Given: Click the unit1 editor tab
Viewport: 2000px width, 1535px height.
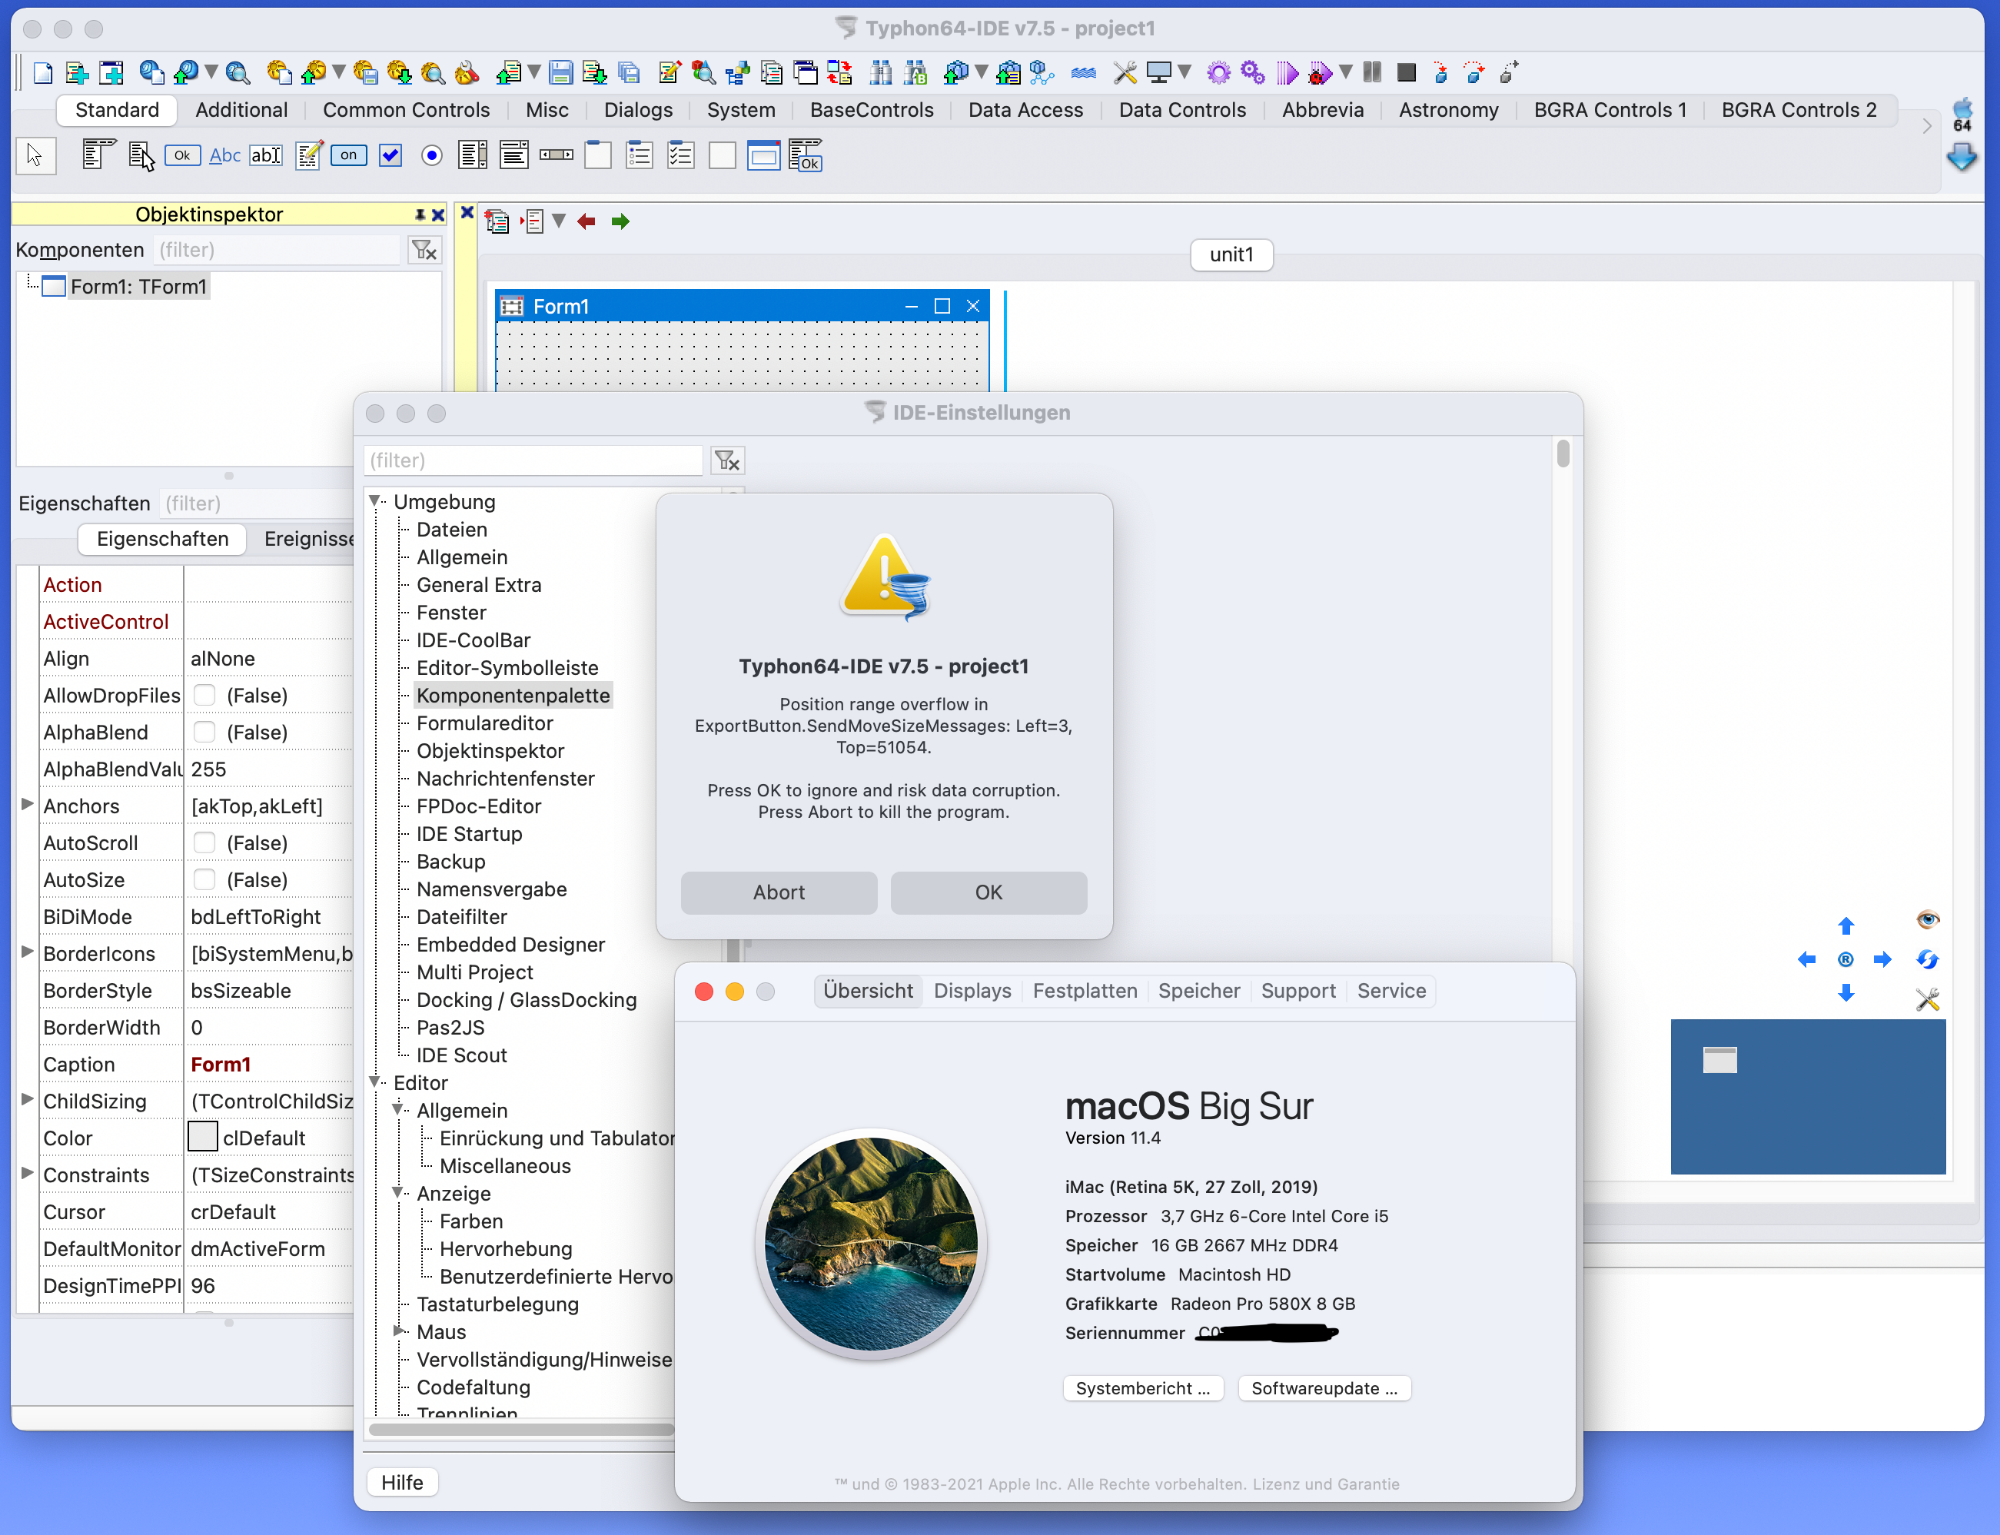Looking at the screenshot, I should pyautogui.click(x=1231, y=255).
